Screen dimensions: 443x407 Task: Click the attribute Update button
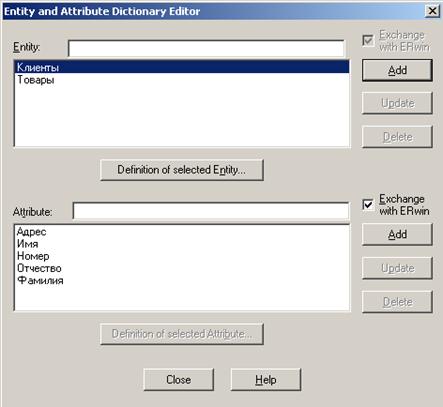(x=397, y=268)
